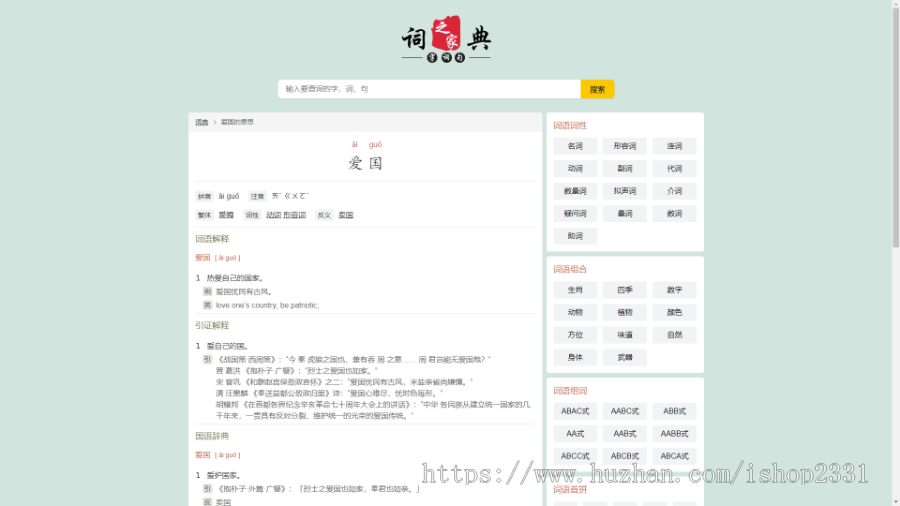The height and width of the screenshot is (506, 900).
Task: Click the 引证解释 section heading
Action: [212, 325]
